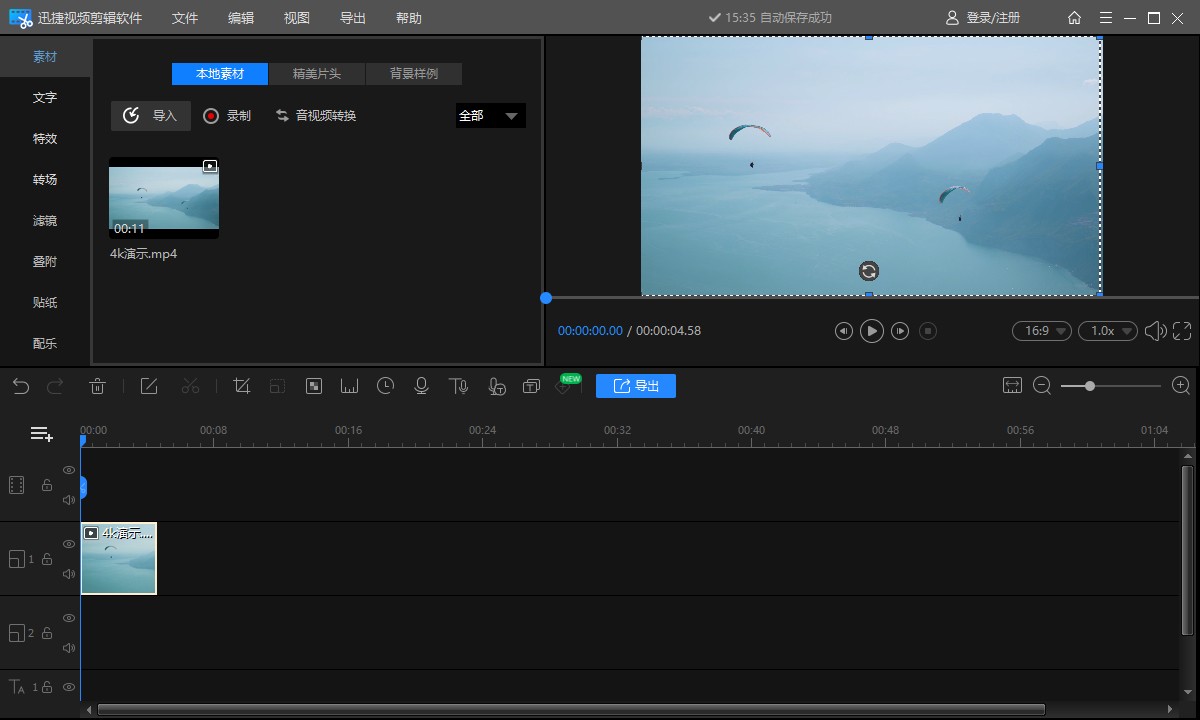Click zoom-to-fit timeline icon
The image size is (1200, 720).
coord(1012,386)
